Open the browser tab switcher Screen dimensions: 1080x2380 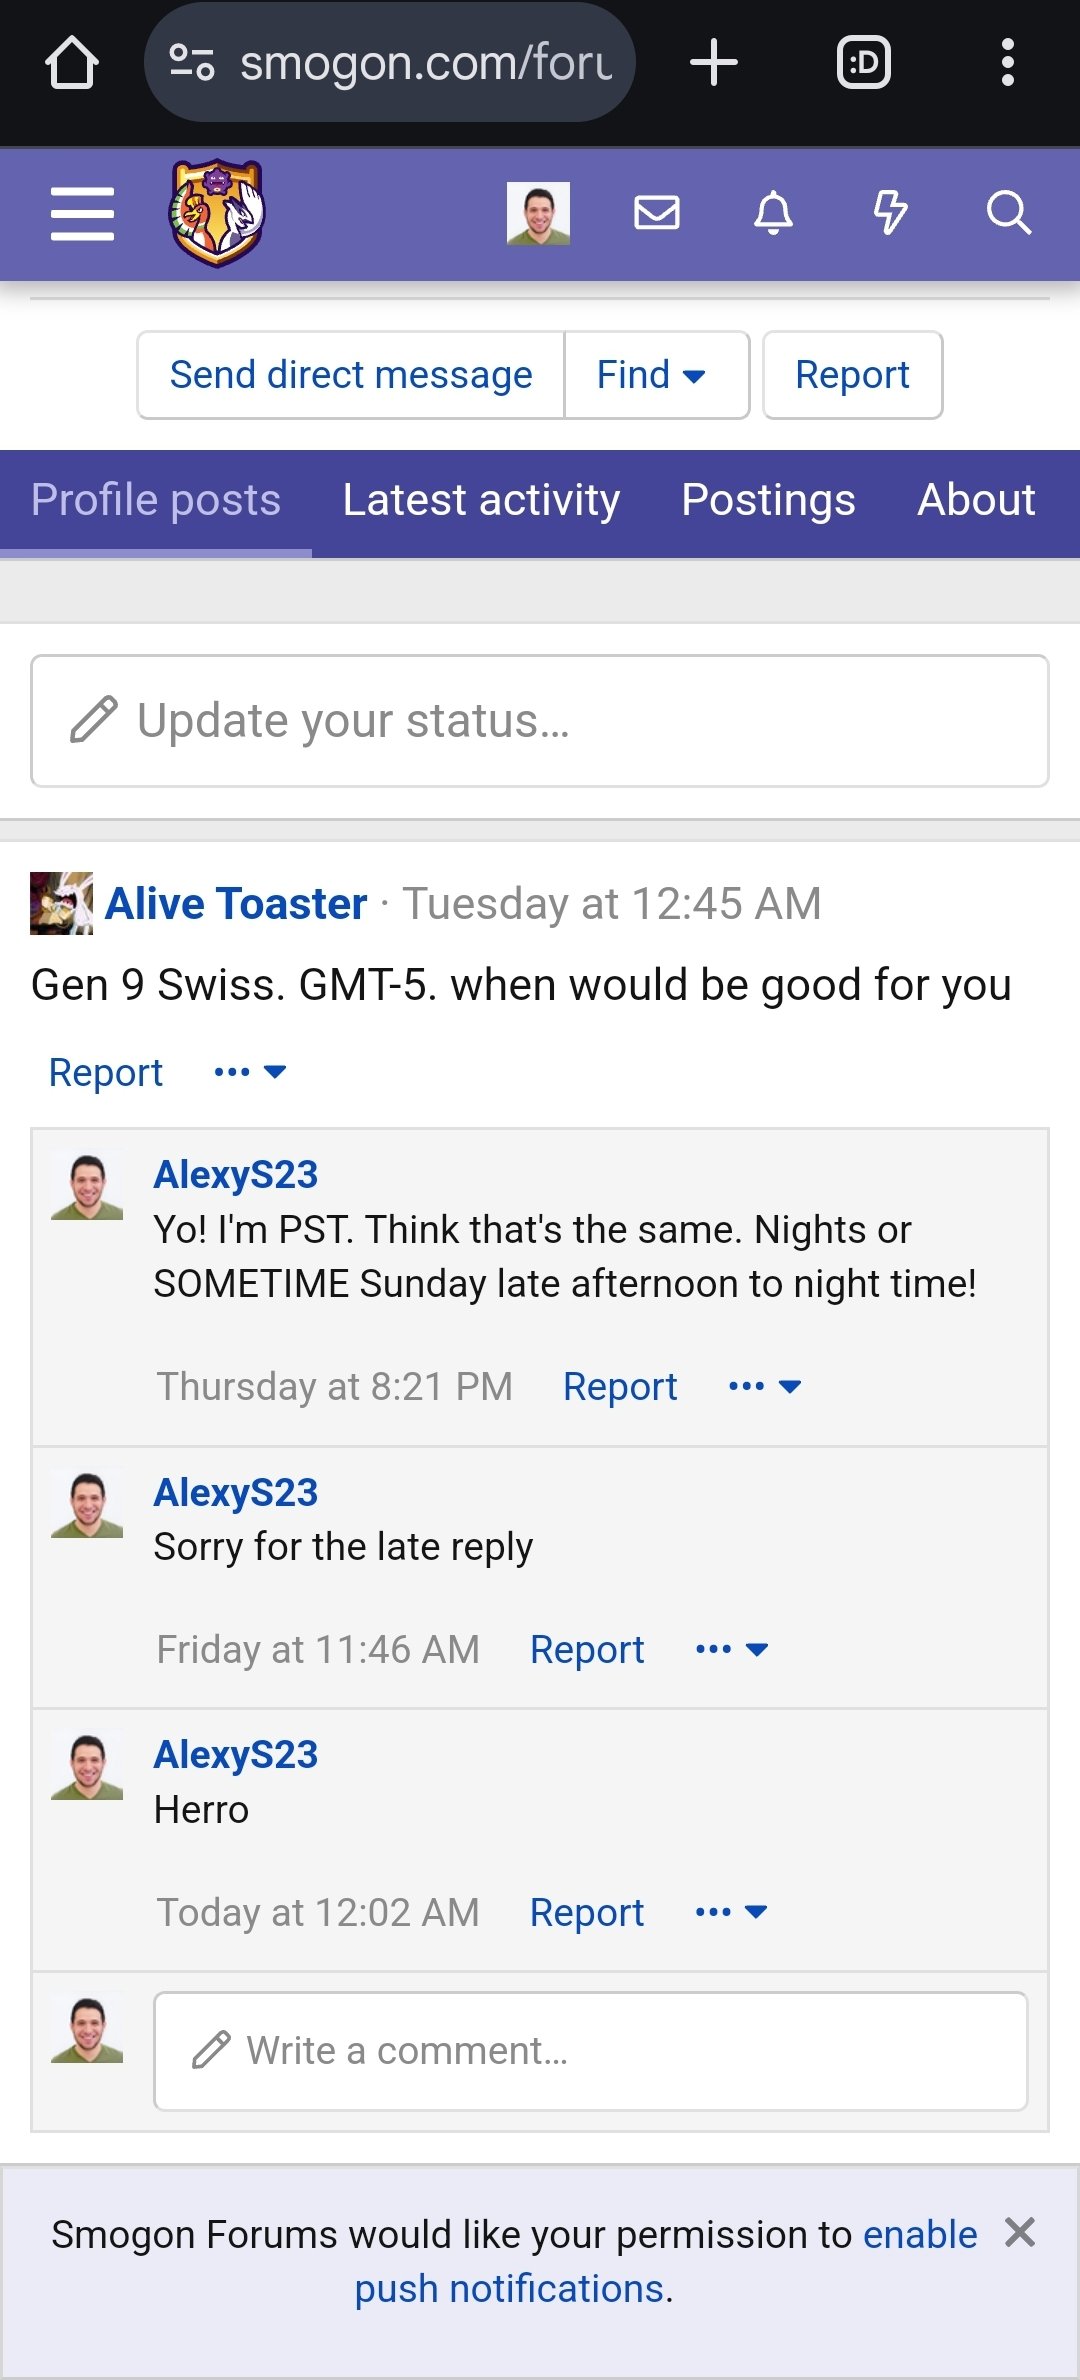pos(863,63)
